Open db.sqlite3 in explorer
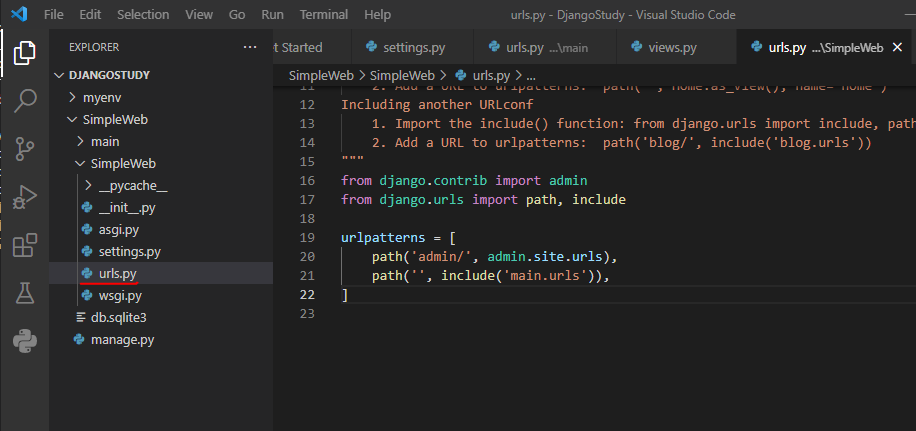The height and width of the screenshot is (431, 916). (161, 318)
